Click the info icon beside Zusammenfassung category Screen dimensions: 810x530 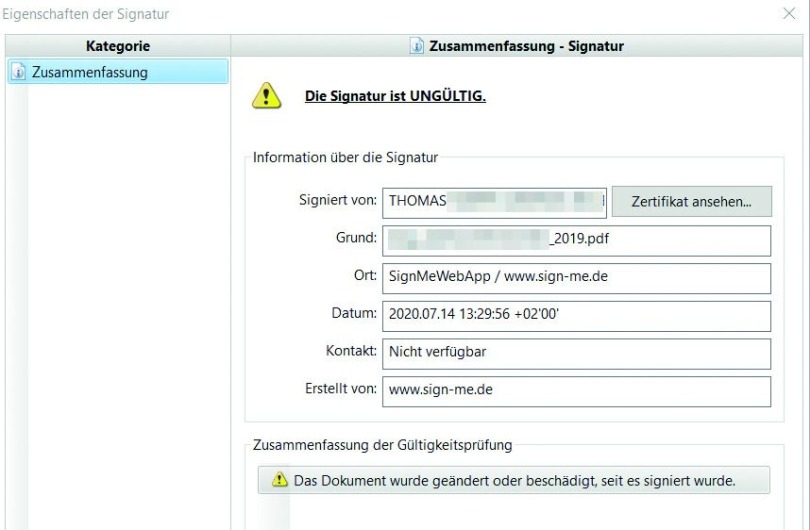(19, 72)
